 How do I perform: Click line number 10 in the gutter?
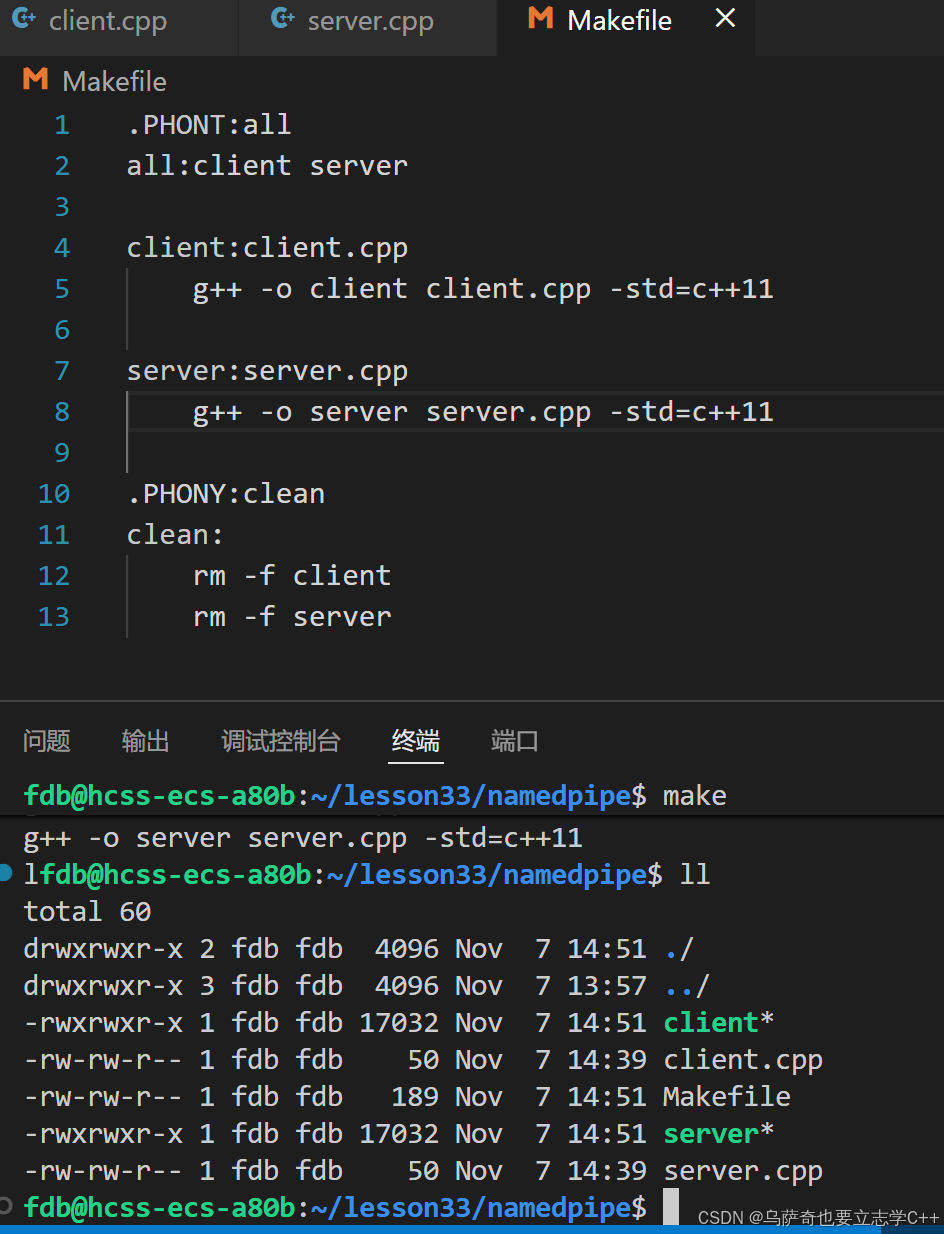click(x=54, y=494)
